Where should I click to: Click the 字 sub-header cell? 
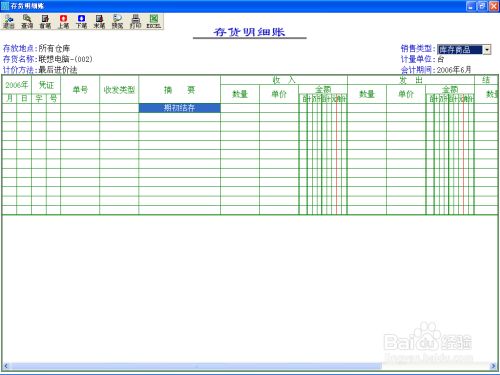(x=39, y=99)
